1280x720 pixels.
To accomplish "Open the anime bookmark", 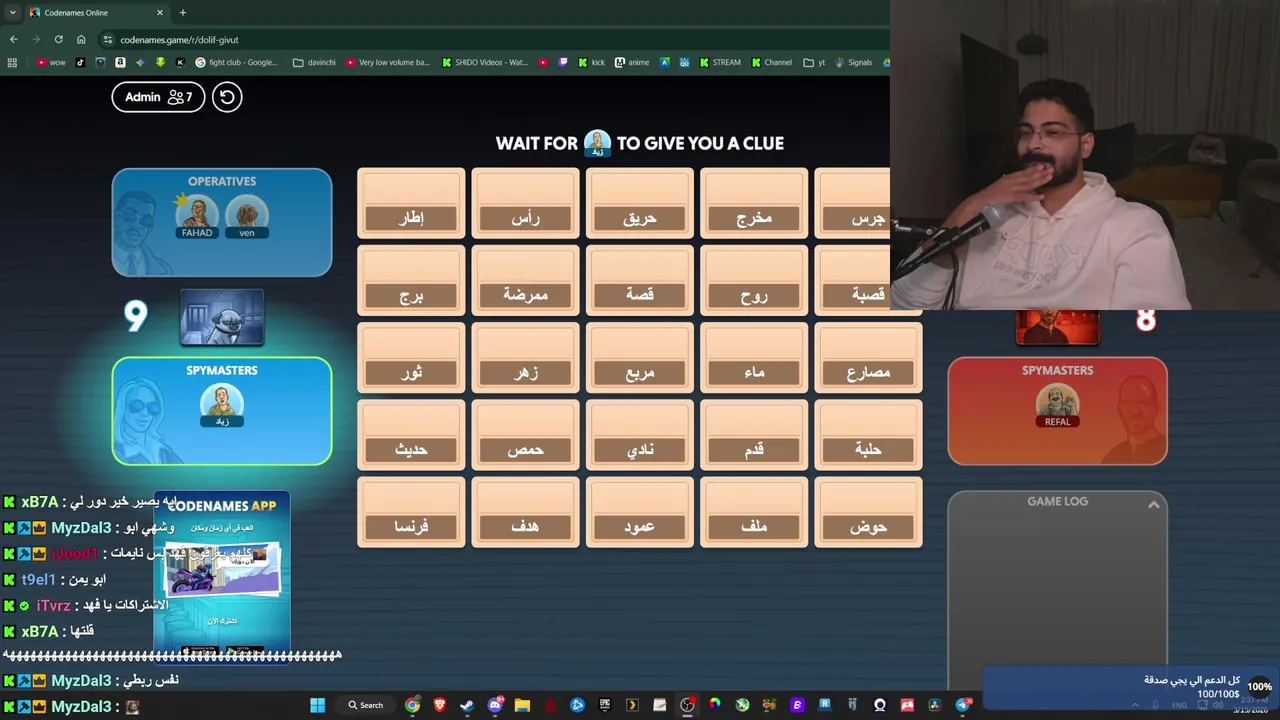I will pos(632,62).
